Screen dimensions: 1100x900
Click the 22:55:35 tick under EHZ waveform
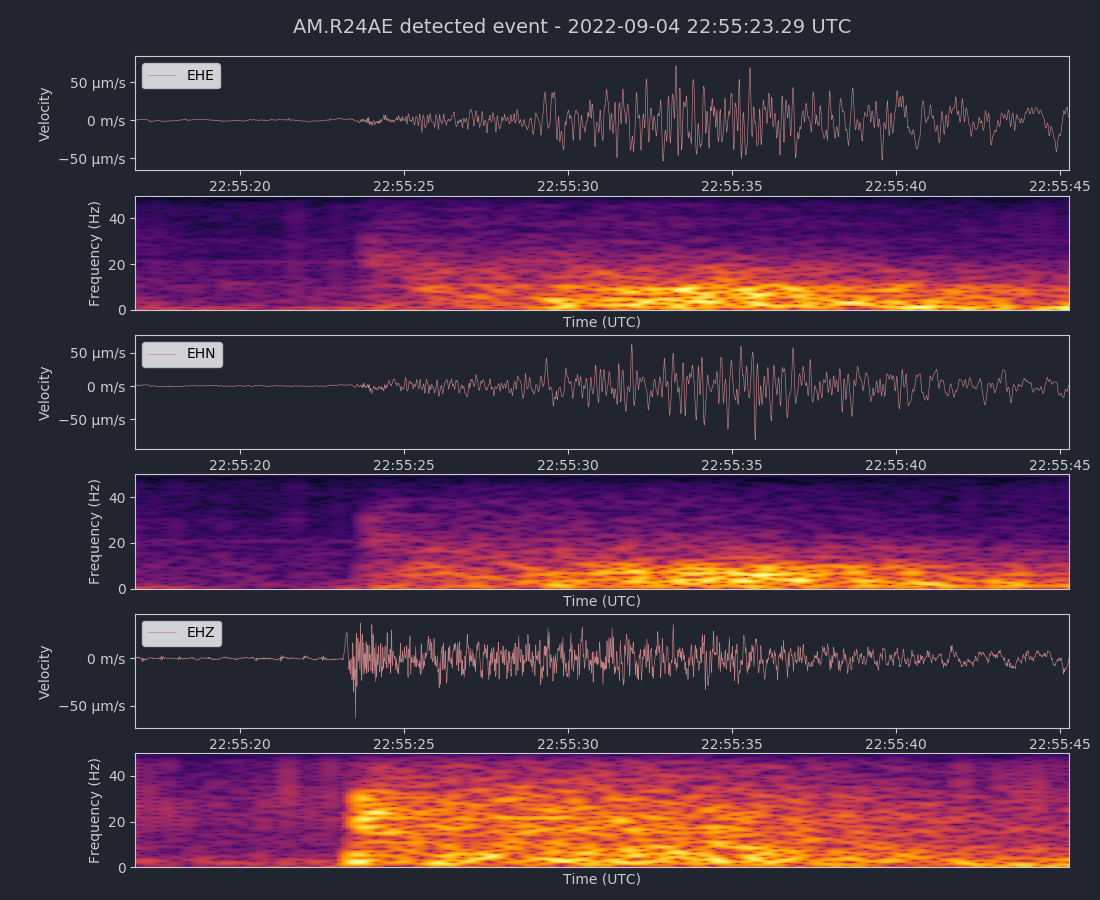[x=732, y=744]
